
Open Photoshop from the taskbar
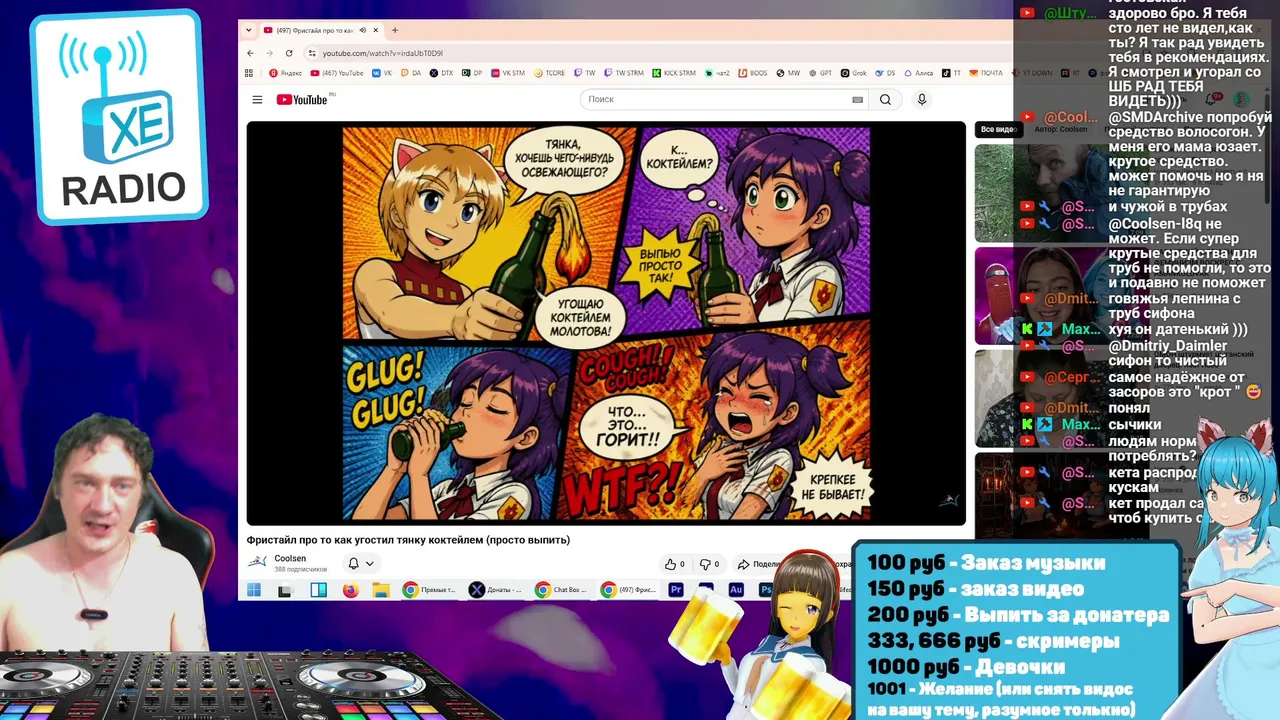tap(766, 590)
